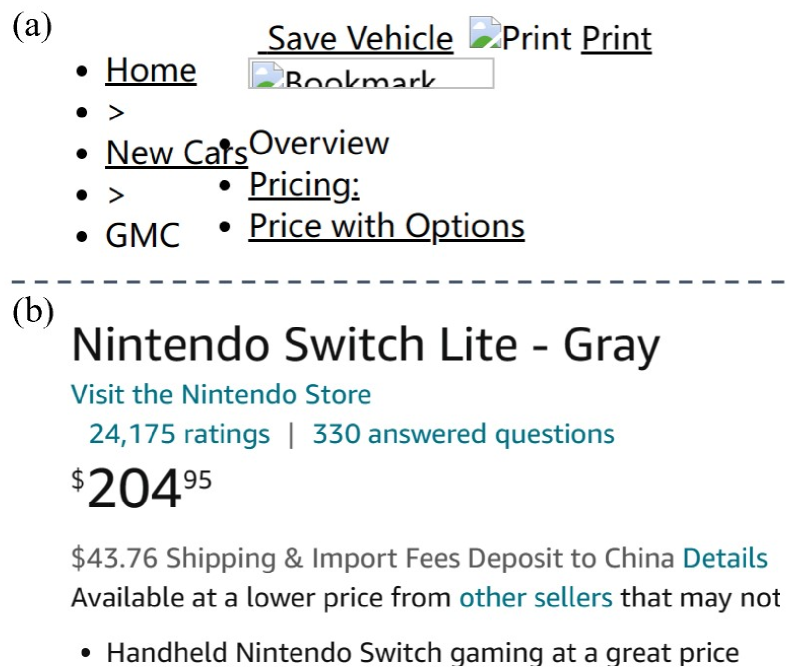Open the Price with Options link
789x668 pixels.
pyautogui.click(x=386, y=227)
